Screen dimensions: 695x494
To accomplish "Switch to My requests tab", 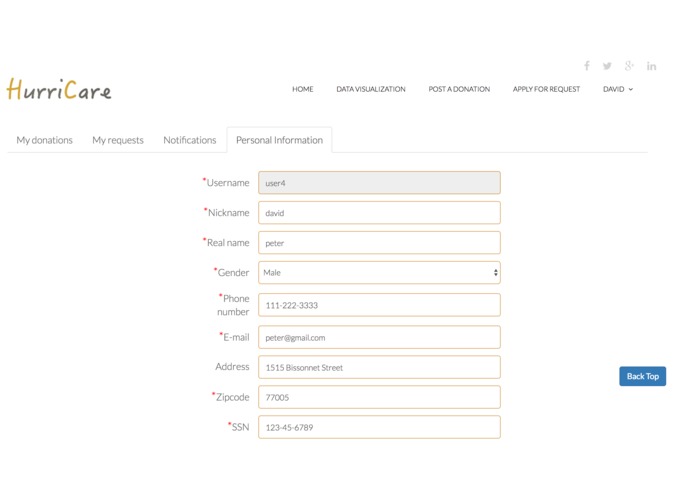I will coord(118,140).
